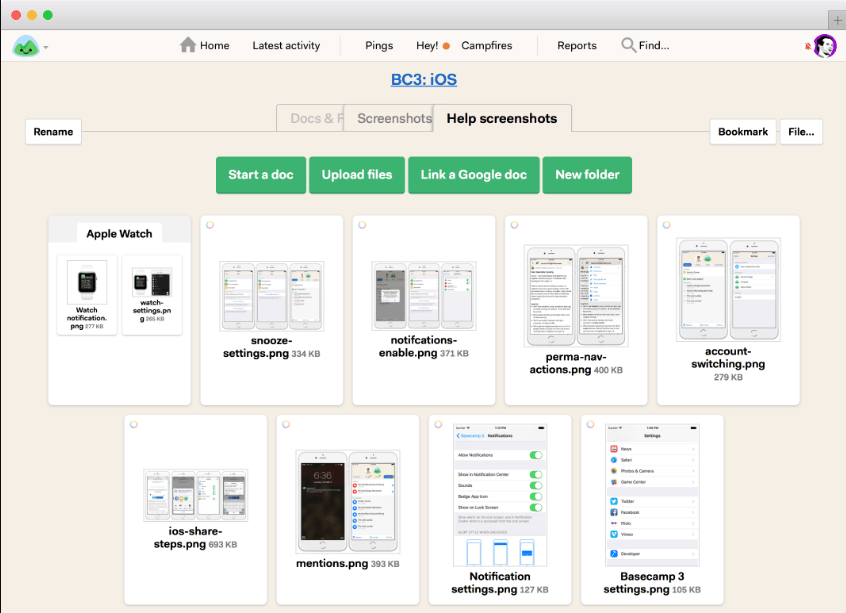
Task: Click the circle icon on perma-nav-actions.png card
Action: (x=514, y=225)
